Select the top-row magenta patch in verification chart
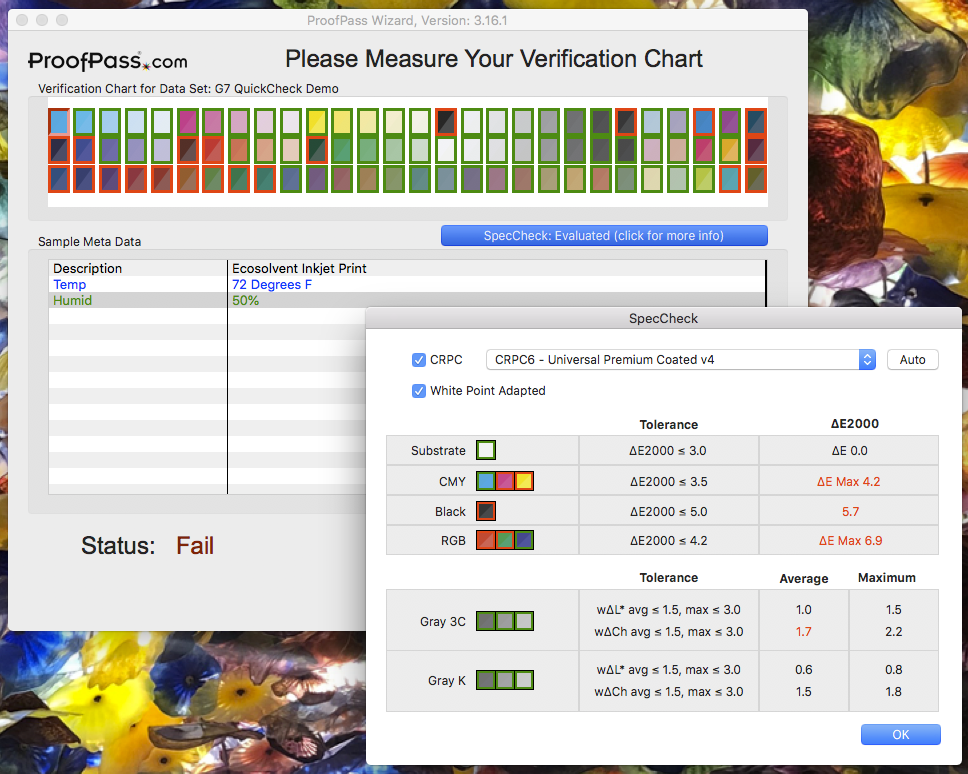The height and width of the screenshot is (774, 968). [x=188, y=122]
